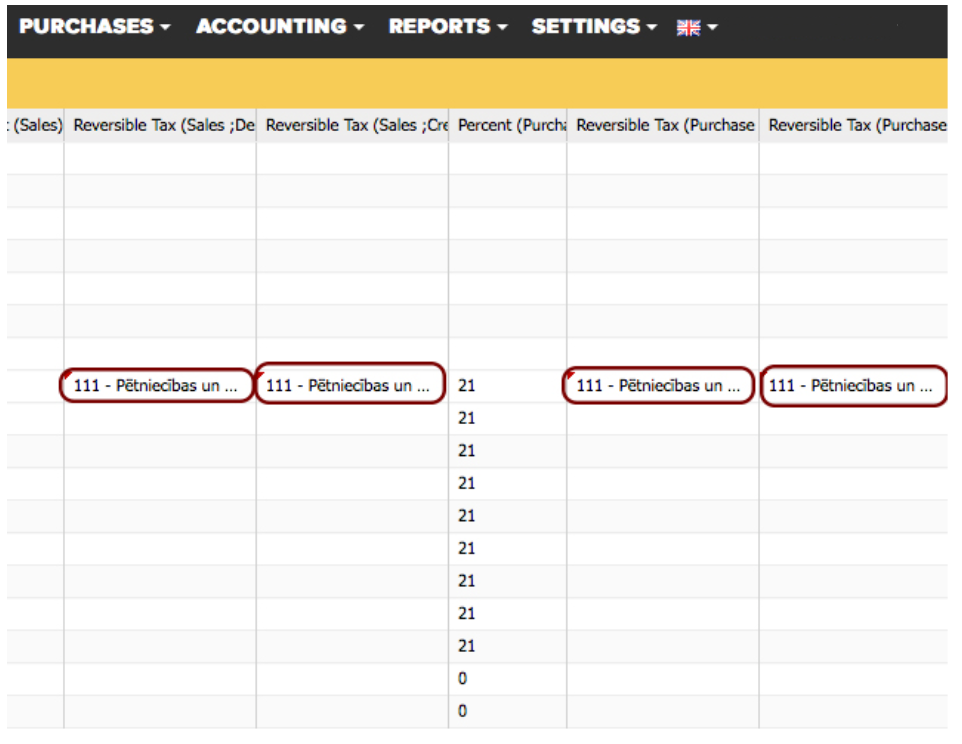Image resolution: width=962 pixels, height=744 pixels.
Task: Select Reversible Tax (Sales; Credit) column header
Action: [352, 126]
